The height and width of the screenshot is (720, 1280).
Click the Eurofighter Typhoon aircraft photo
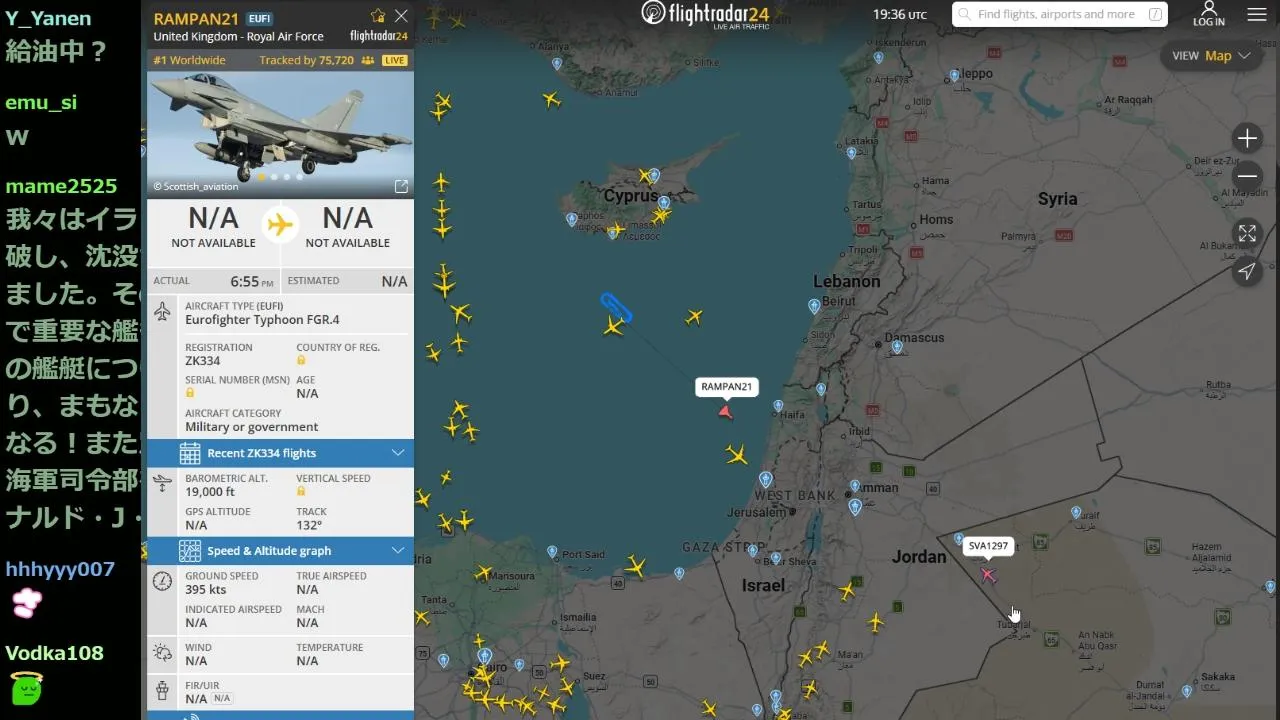[x=280, y=134]
